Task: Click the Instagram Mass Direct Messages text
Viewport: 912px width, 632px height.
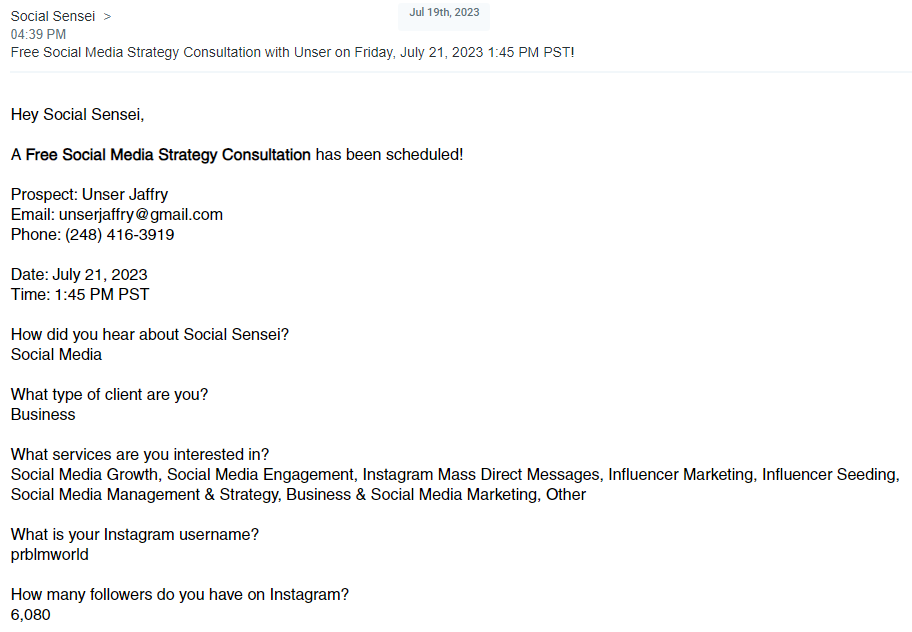Action: 482,474
